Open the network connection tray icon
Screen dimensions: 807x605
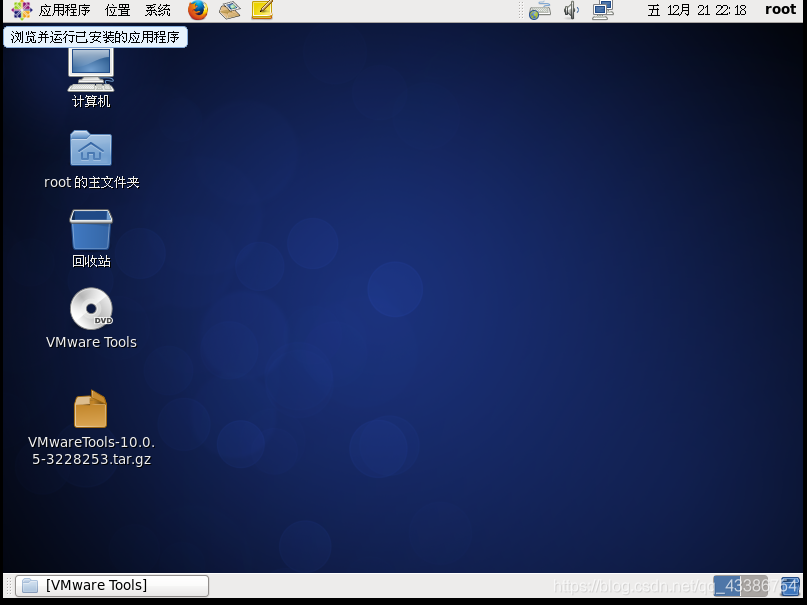[x=603, y=10]
